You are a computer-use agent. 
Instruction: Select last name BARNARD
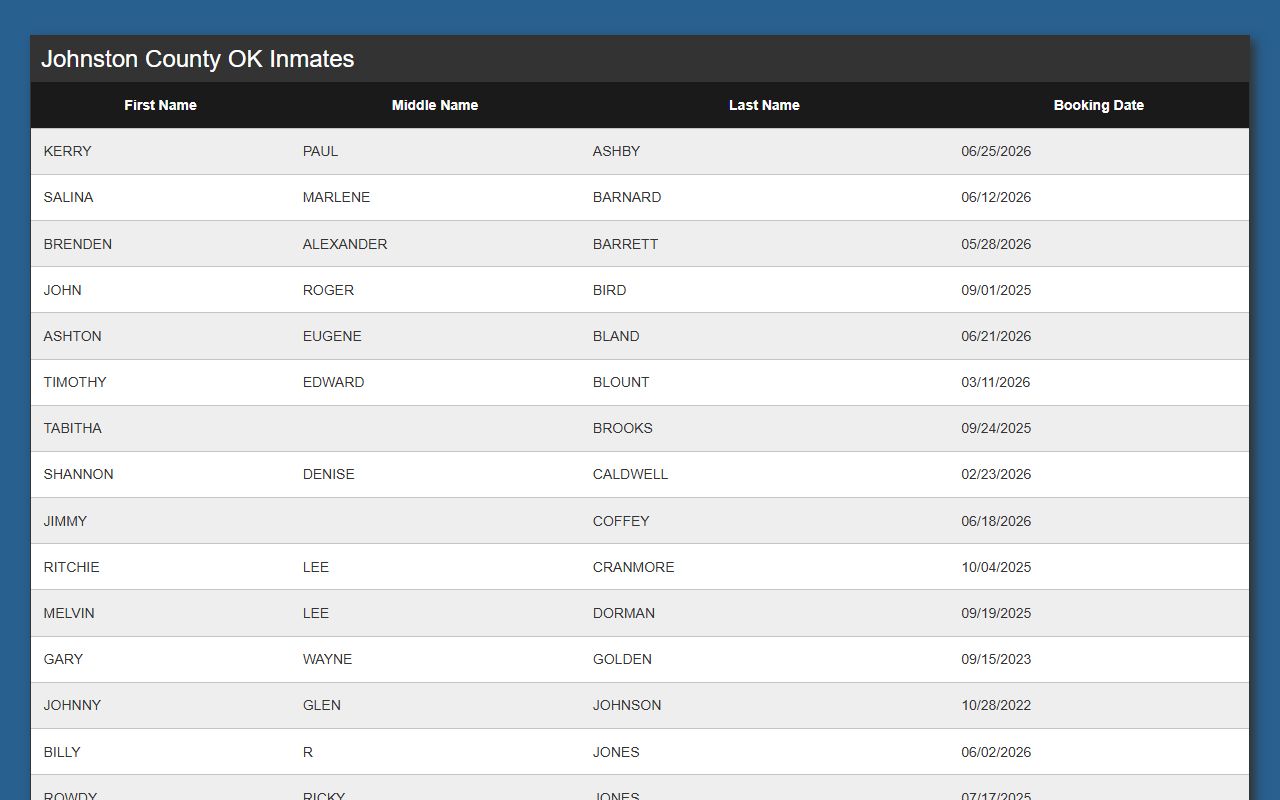(x=627, y=197)
